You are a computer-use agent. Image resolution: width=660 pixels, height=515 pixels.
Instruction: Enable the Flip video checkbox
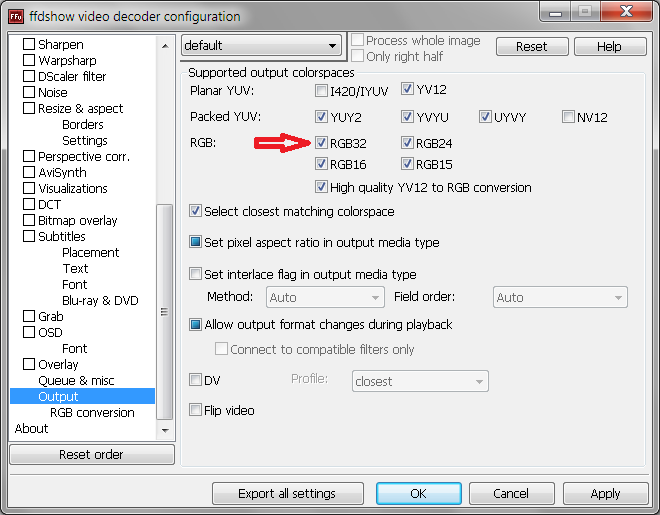click(x=195, y=410)
